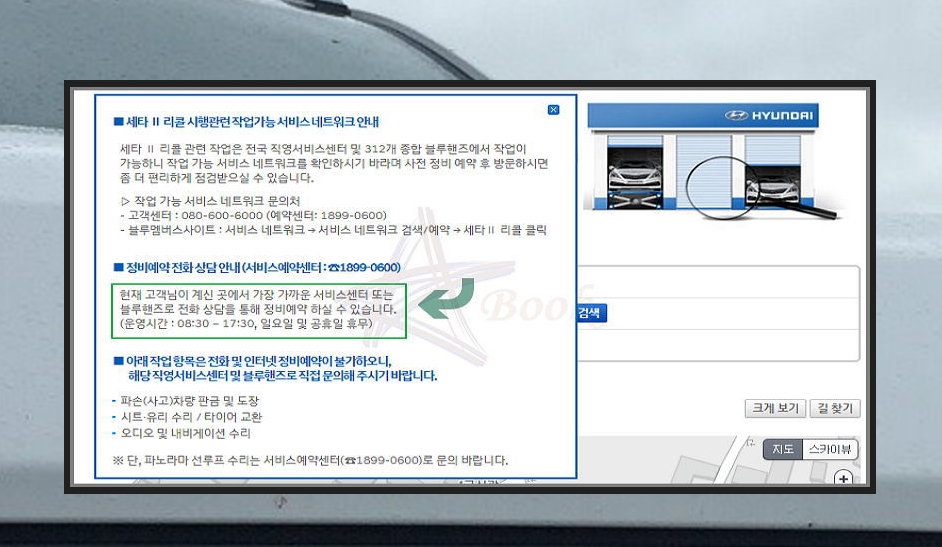Select the 정비예약 전화 상담 안내 heading
Screen dimensions: 942x547
point(257,267)
